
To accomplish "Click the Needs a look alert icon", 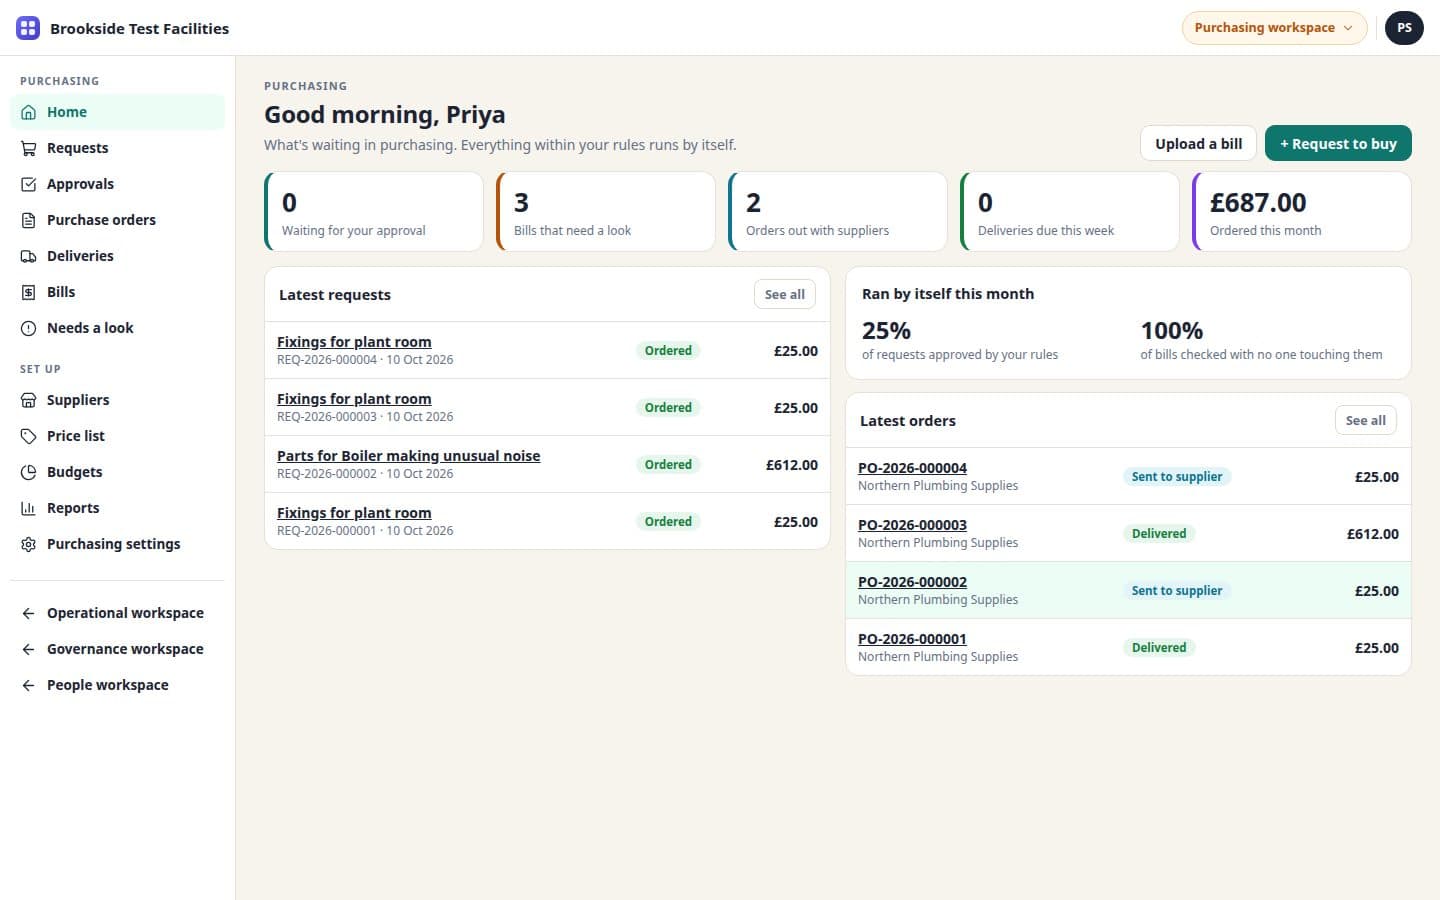I will pyautogui.click(x=29, y=328).
